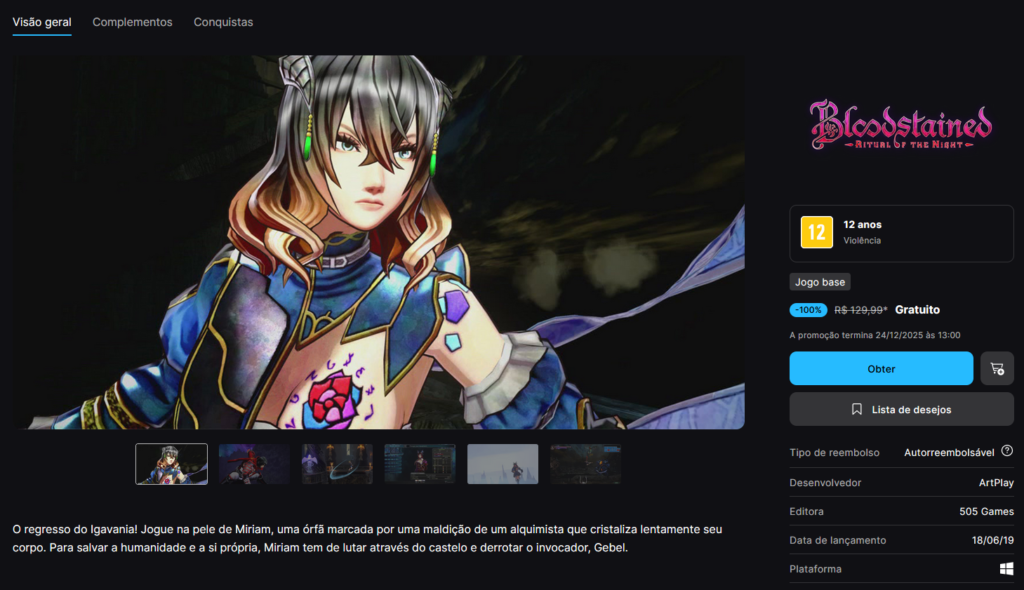
Task: Open the snowy landscape screenshot thumbnail
Action: tap(503, 463)
